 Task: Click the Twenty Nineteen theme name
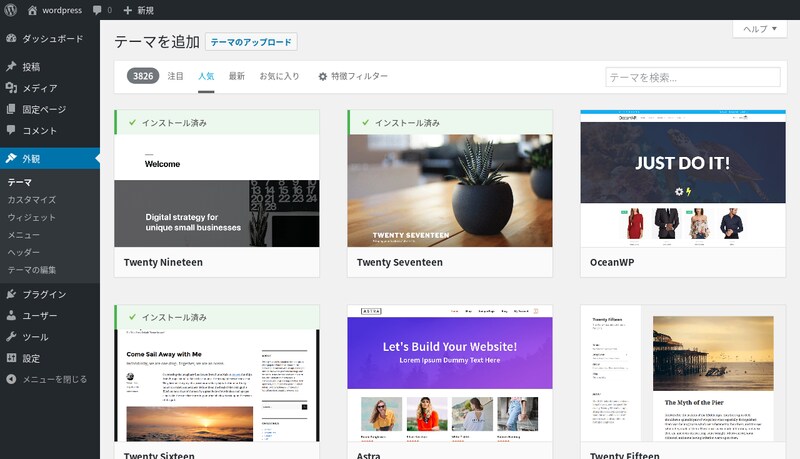tap(163, 262)
